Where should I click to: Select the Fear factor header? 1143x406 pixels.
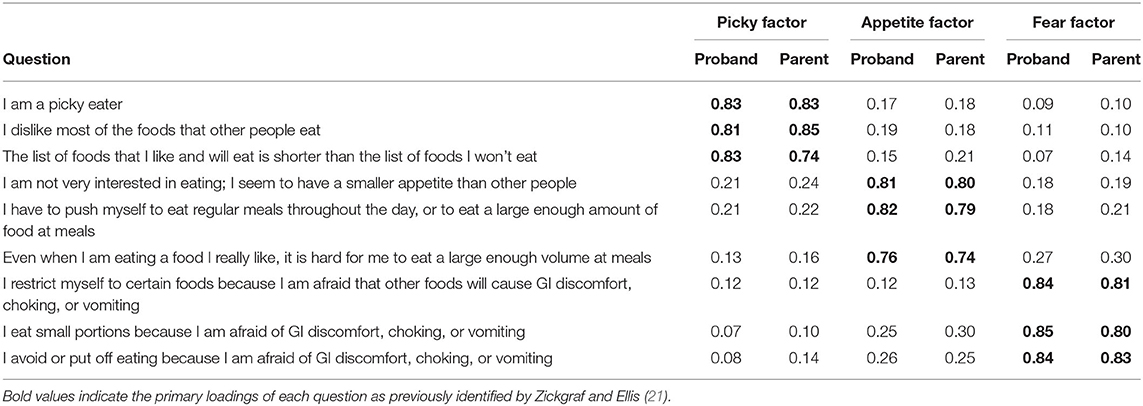click(1070, 23)
